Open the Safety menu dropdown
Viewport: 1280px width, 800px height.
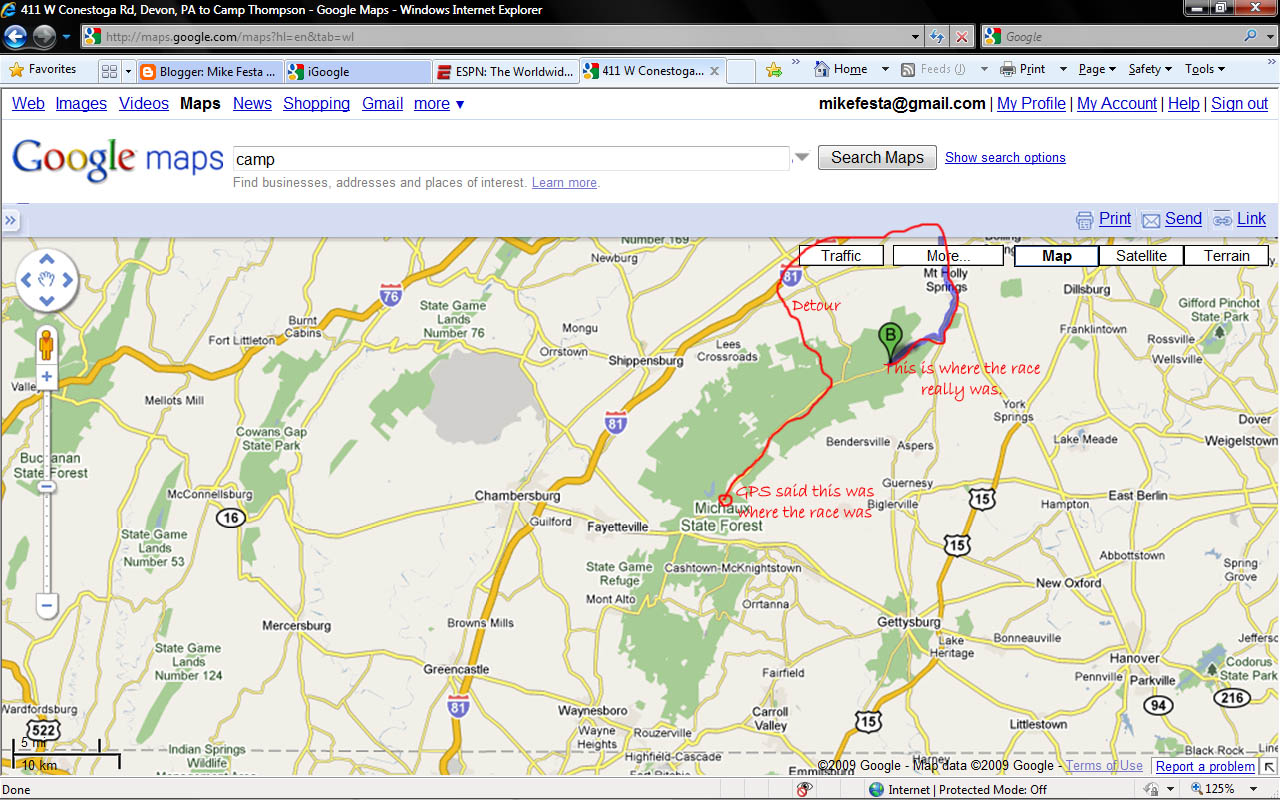pos(1150,70)
